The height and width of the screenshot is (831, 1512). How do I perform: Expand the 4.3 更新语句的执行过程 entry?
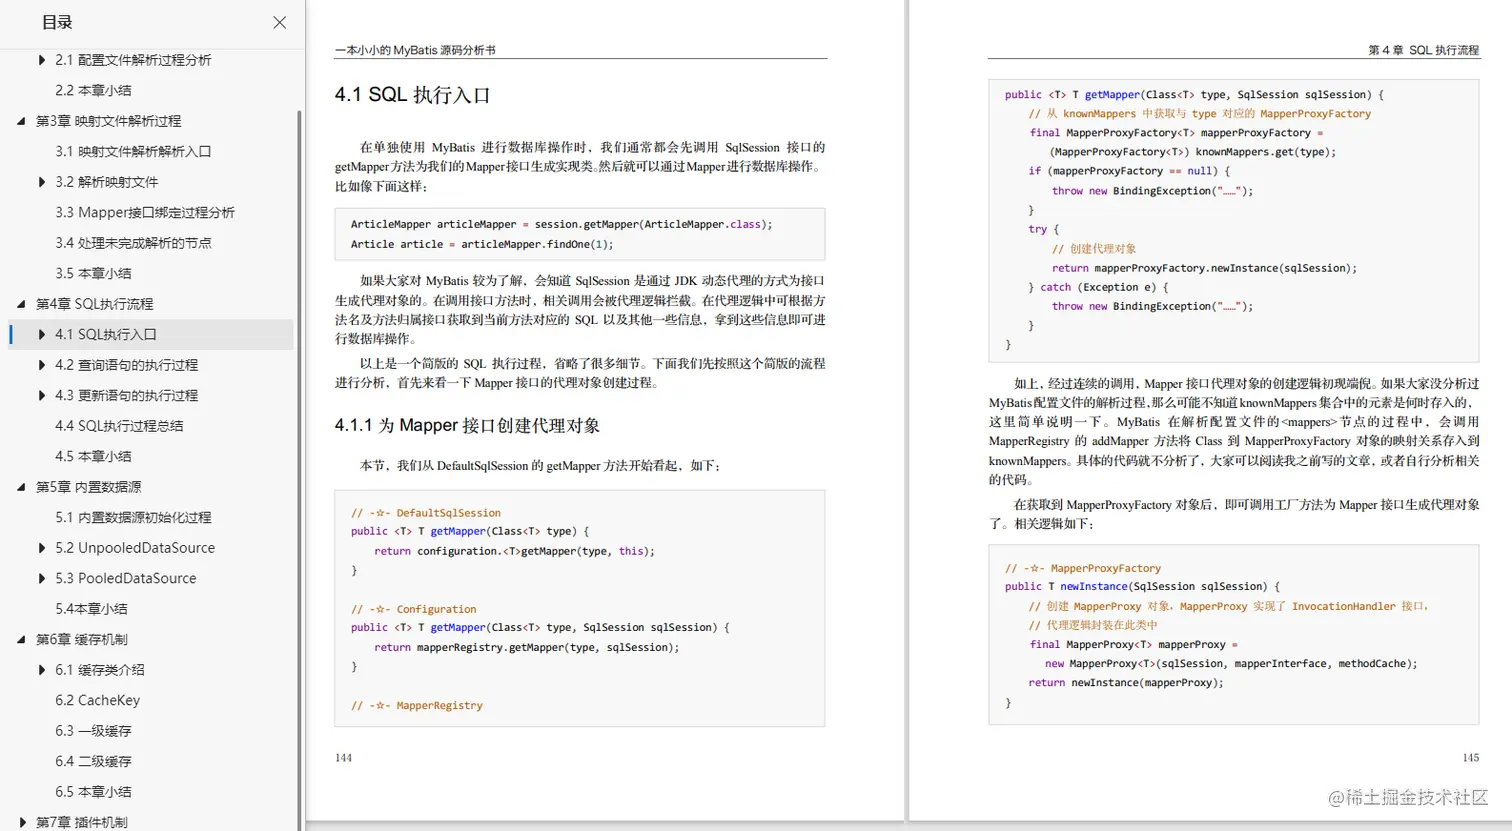click(41, 395)
